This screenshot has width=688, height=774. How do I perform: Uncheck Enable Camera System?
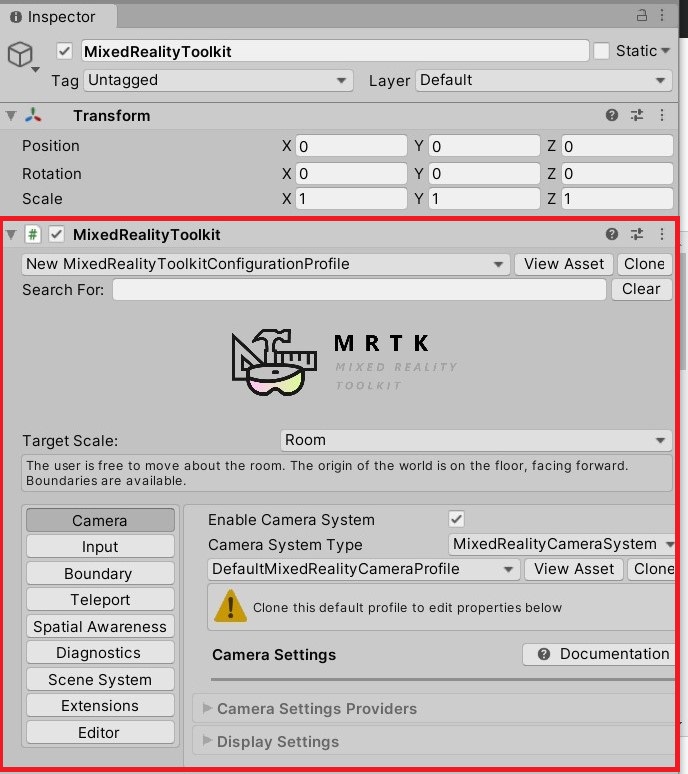[x=457, y=519]
